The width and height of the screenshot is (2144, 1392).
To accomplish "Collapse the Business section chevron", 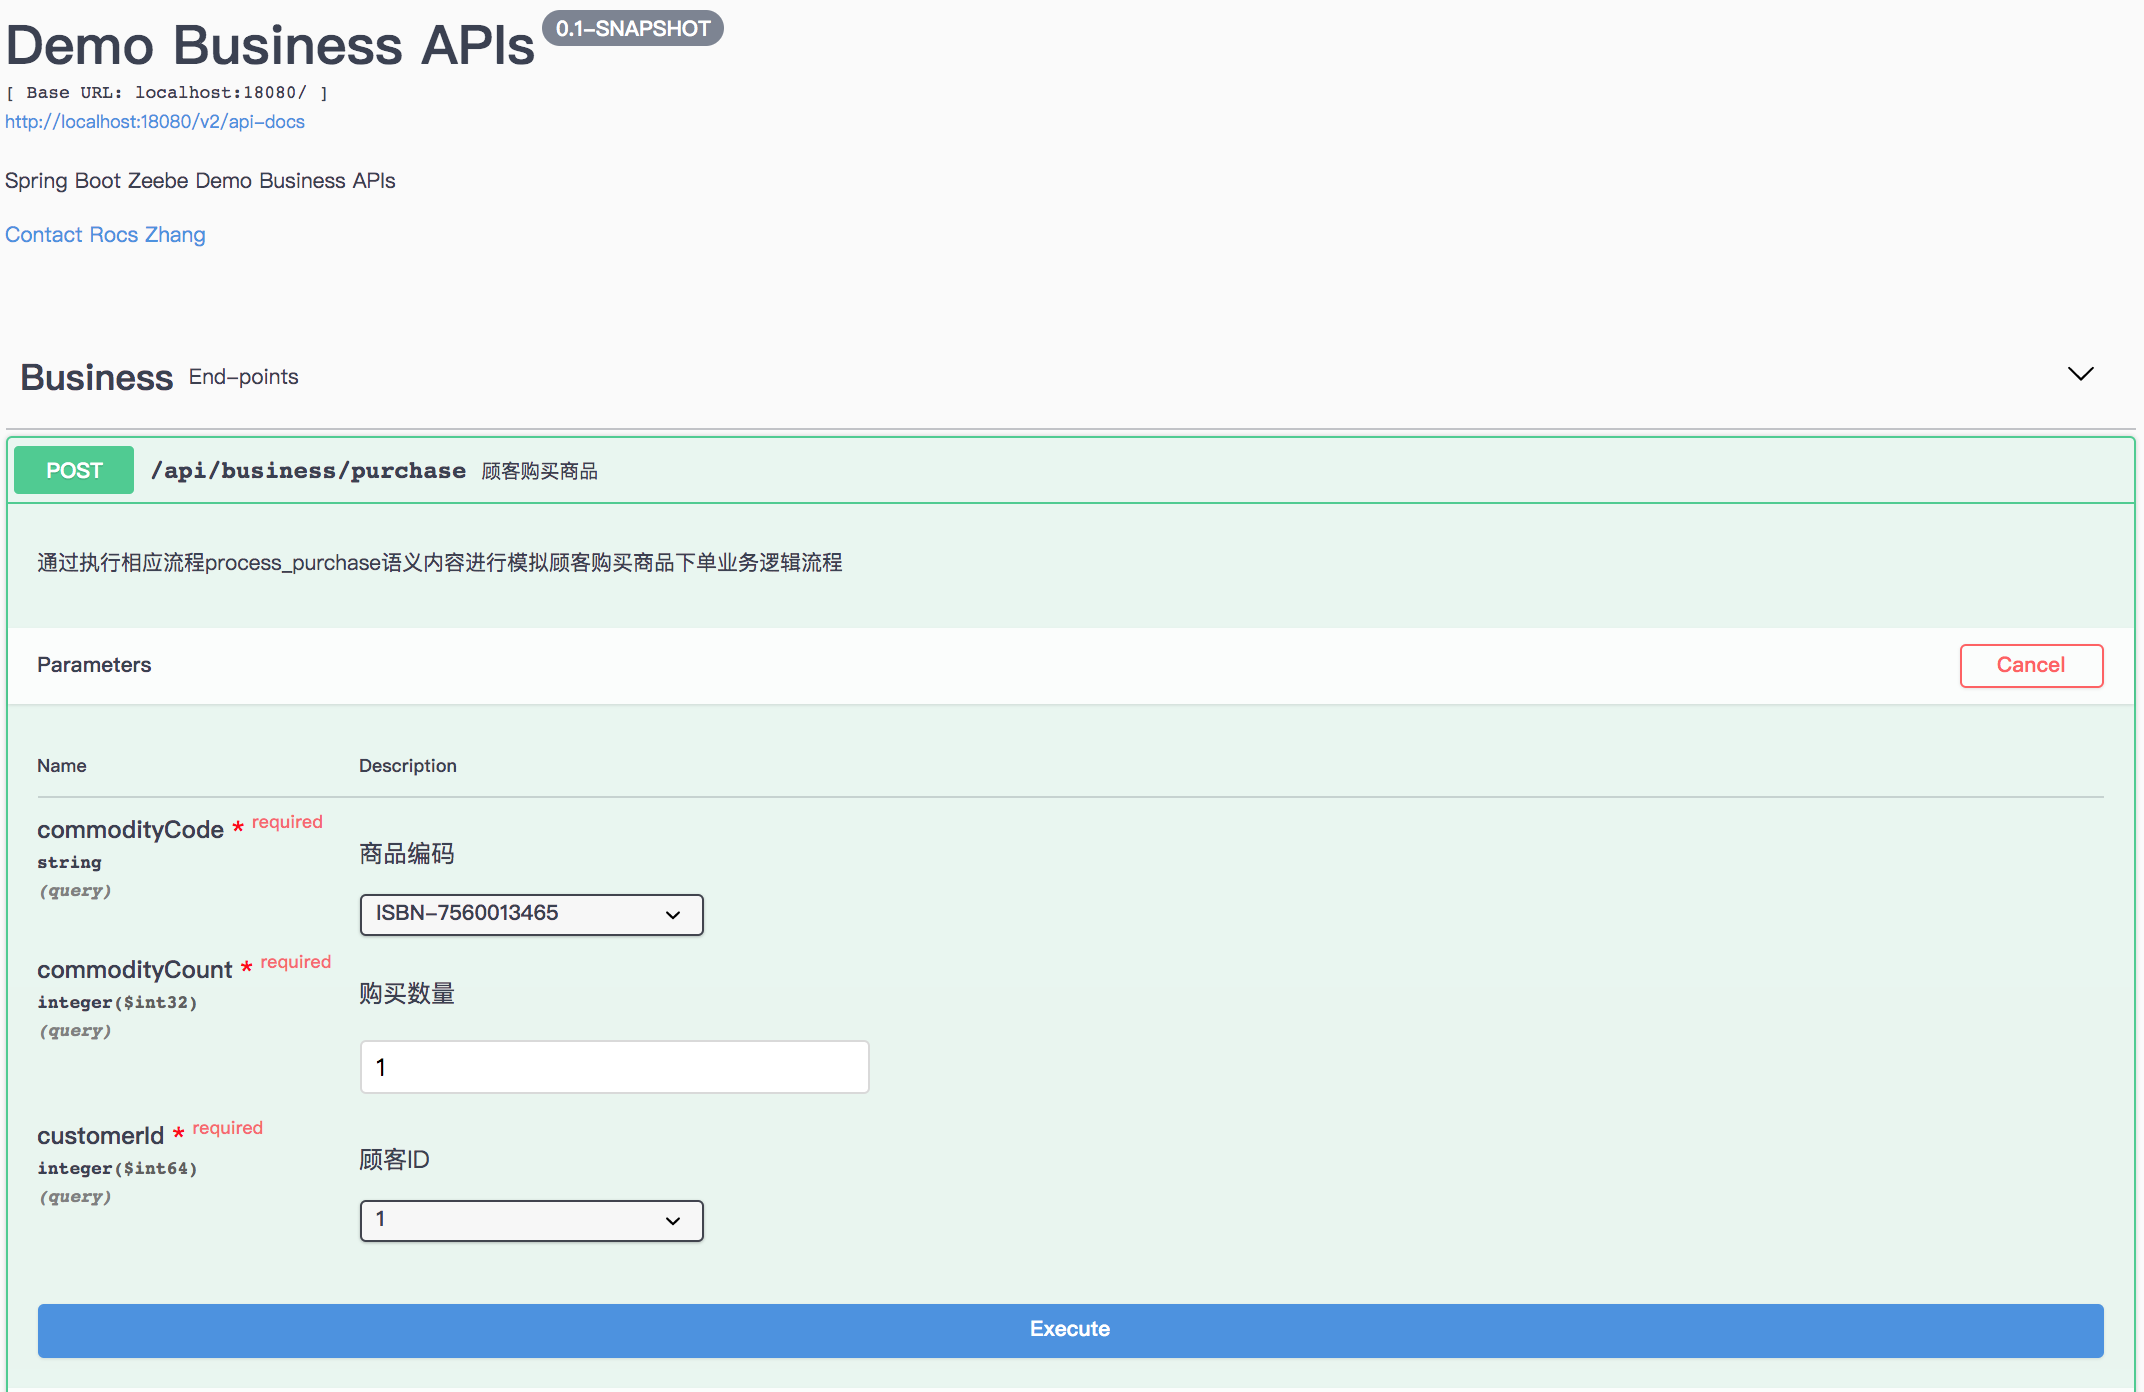I will (2080, 374).
